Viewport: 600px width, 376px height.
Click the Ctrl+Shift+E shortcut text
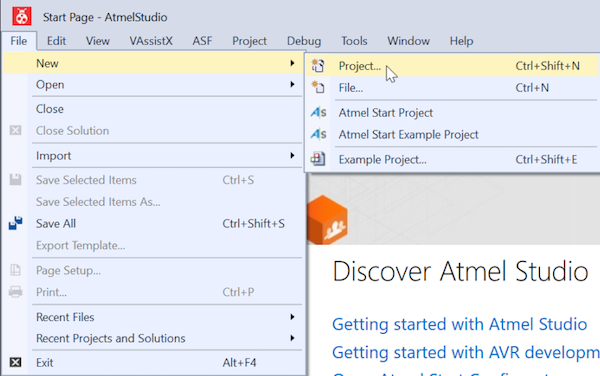(546, 159)
